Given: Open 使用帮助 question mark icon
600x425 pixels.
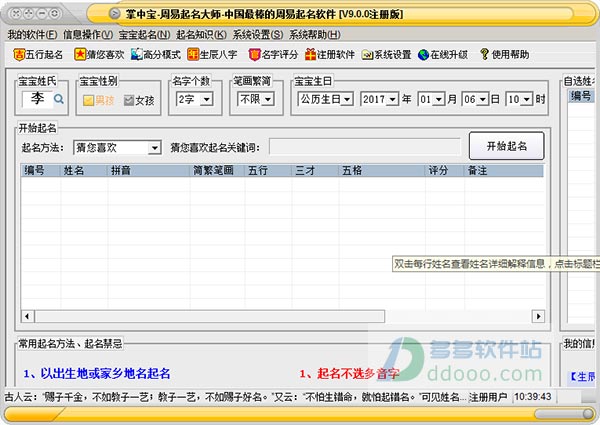Looking at the screenshot, I should point(484,54).
